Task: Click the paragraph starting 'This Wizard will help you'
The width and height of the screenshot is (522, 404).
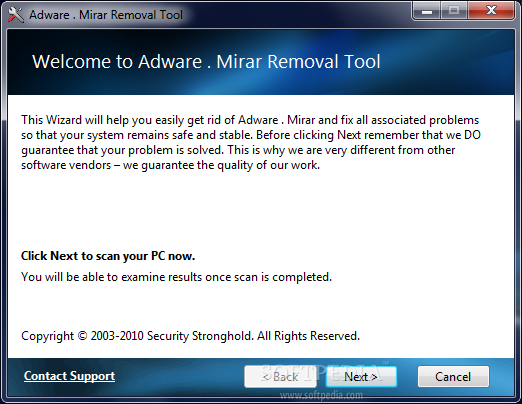Action: (251, 142)
